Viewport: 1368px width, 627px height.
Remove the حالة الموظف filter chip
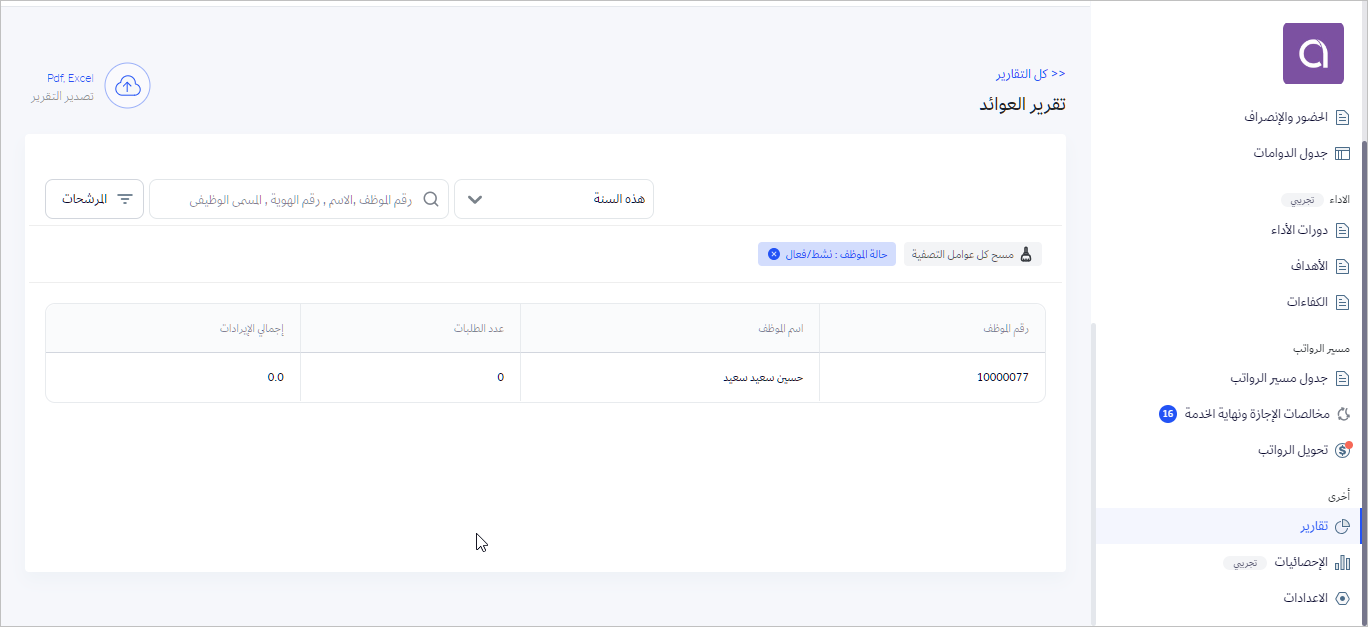coord(773,254)
